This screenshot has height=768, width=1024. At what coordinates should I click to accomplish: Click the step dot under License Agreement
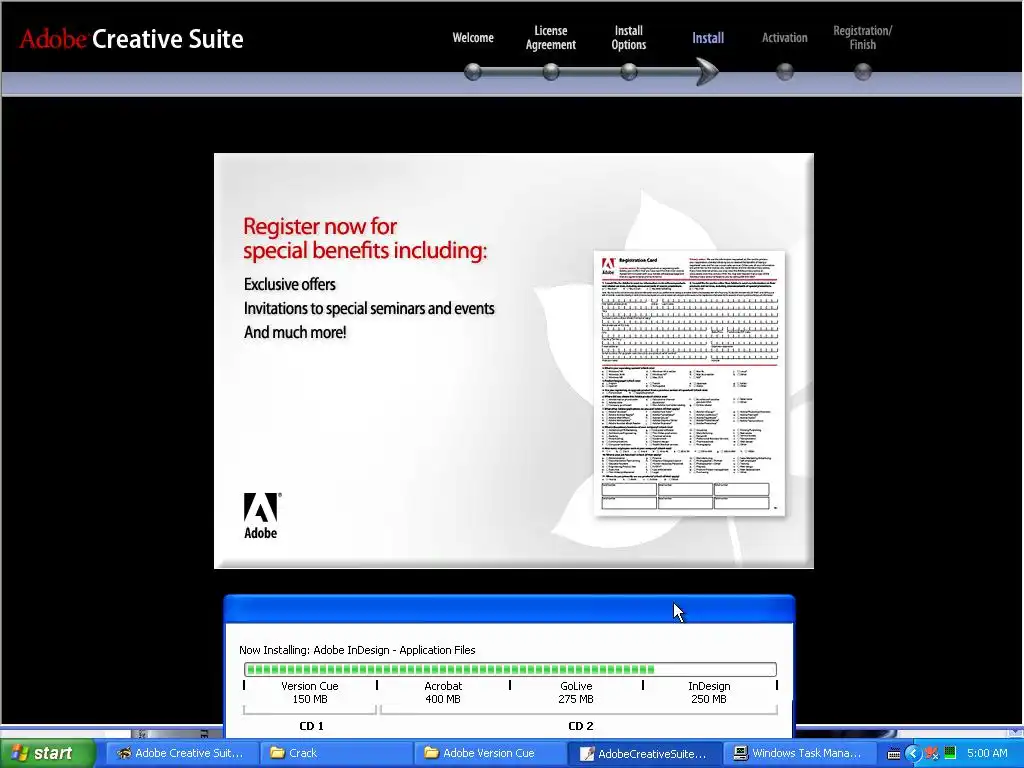tap(551, 72)
